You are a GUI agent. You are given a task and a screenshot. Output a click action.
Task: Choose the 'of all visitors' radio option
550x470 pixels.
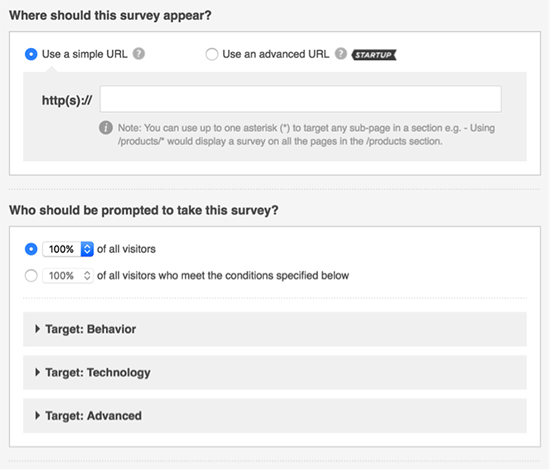tap(31, 249)
